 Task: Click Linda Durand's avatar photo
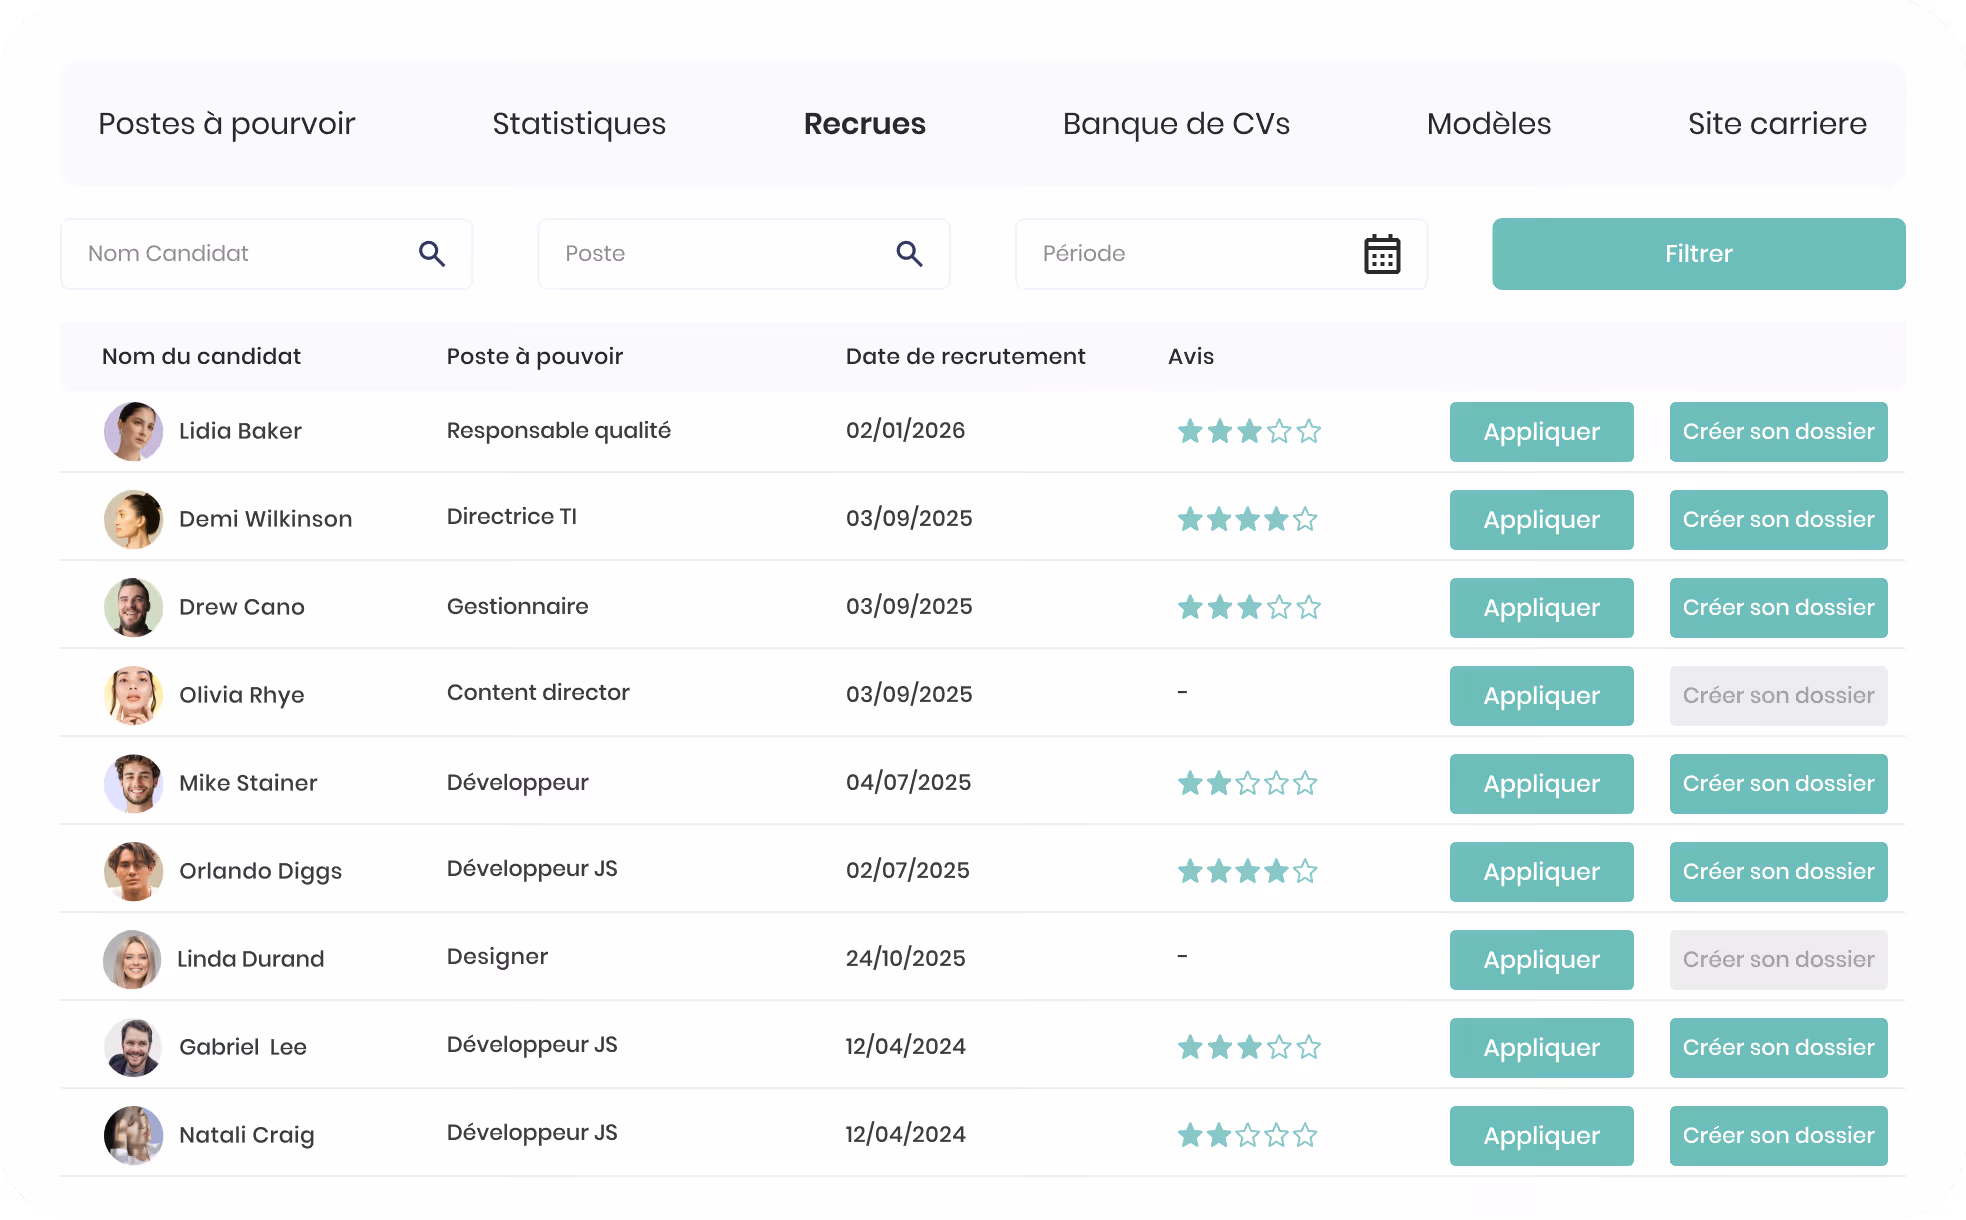132,959
